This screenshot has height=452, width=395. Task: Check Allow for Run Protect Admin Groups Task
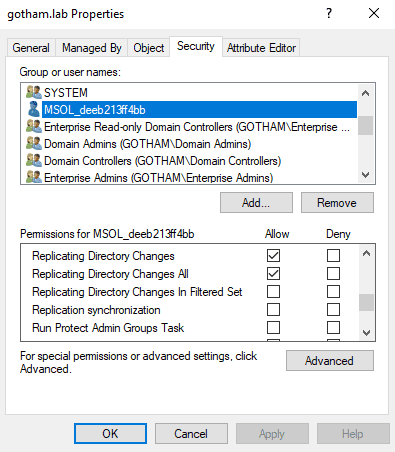click(273, 328)
